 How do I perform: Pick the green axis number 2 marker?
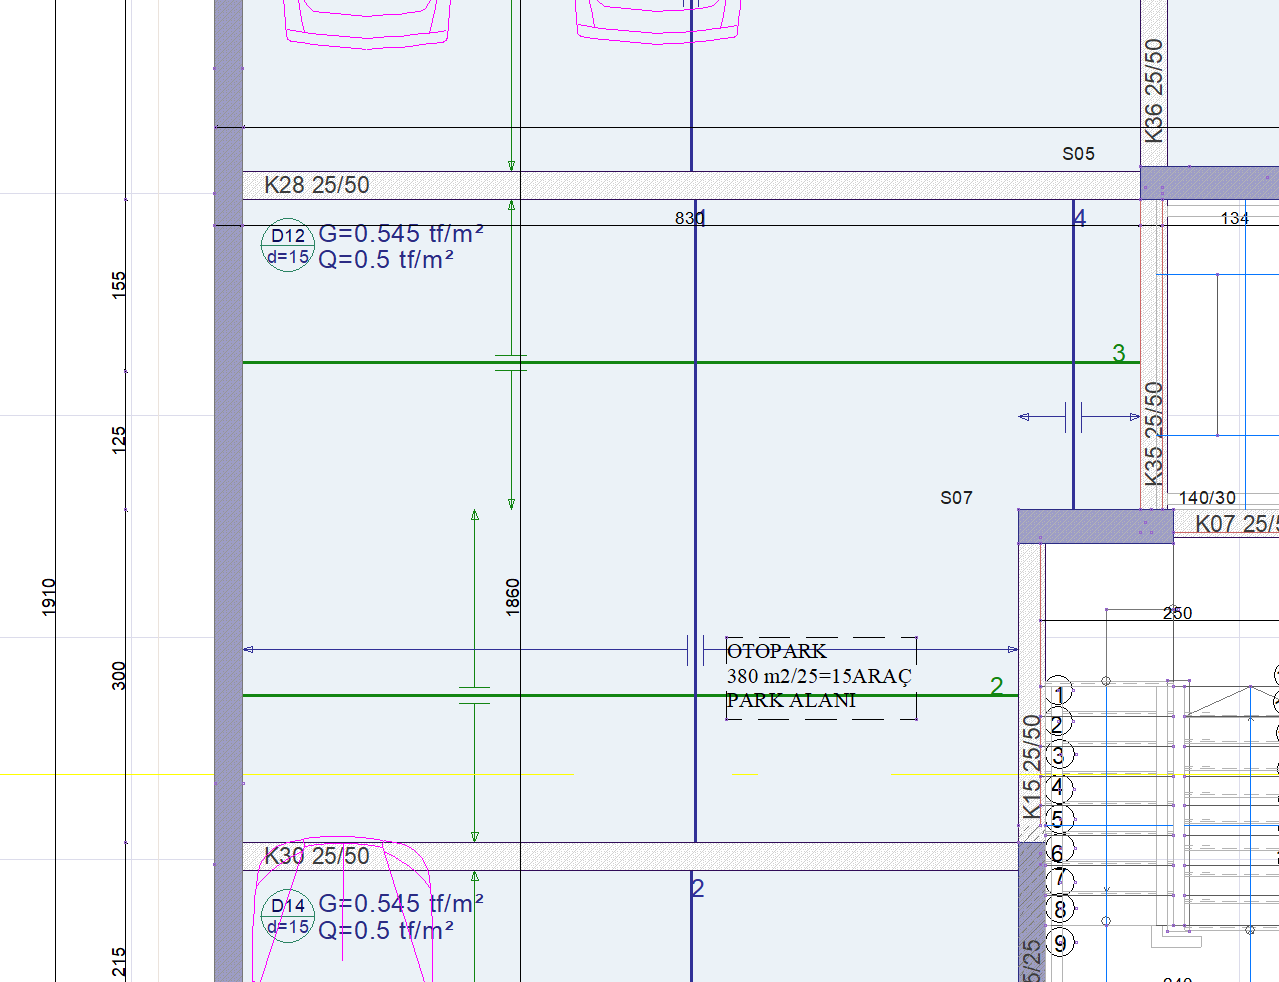pos(996,686)
